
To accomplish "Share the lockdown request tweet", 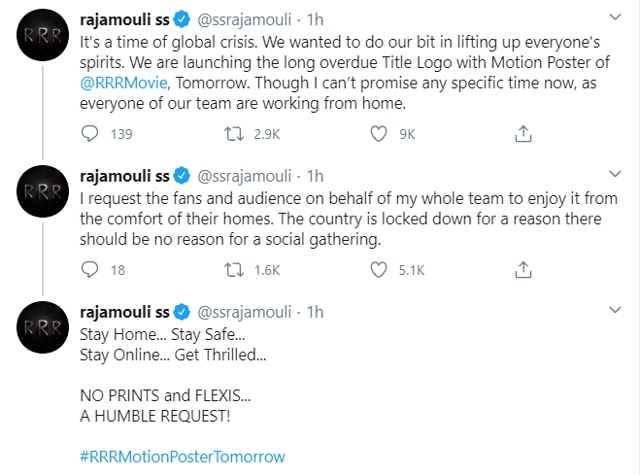I will click(x=522, y=269).
